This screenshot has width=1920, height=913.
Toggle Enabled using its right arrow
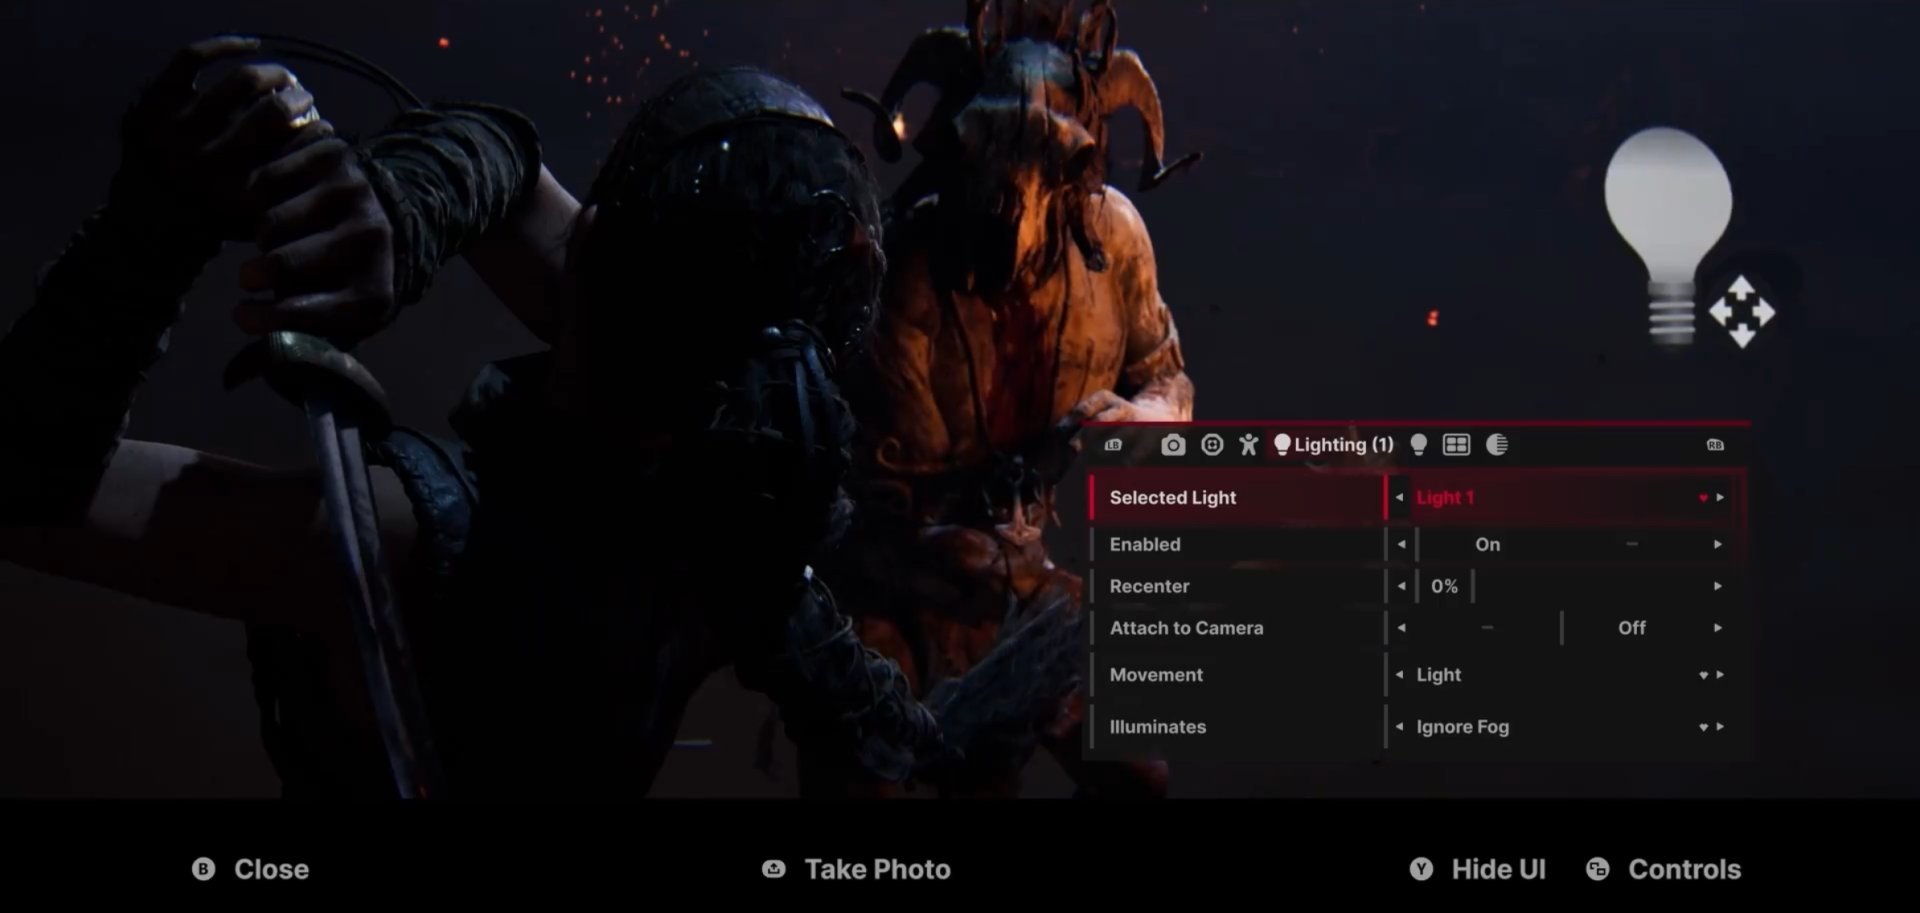tap(1718, 544)
